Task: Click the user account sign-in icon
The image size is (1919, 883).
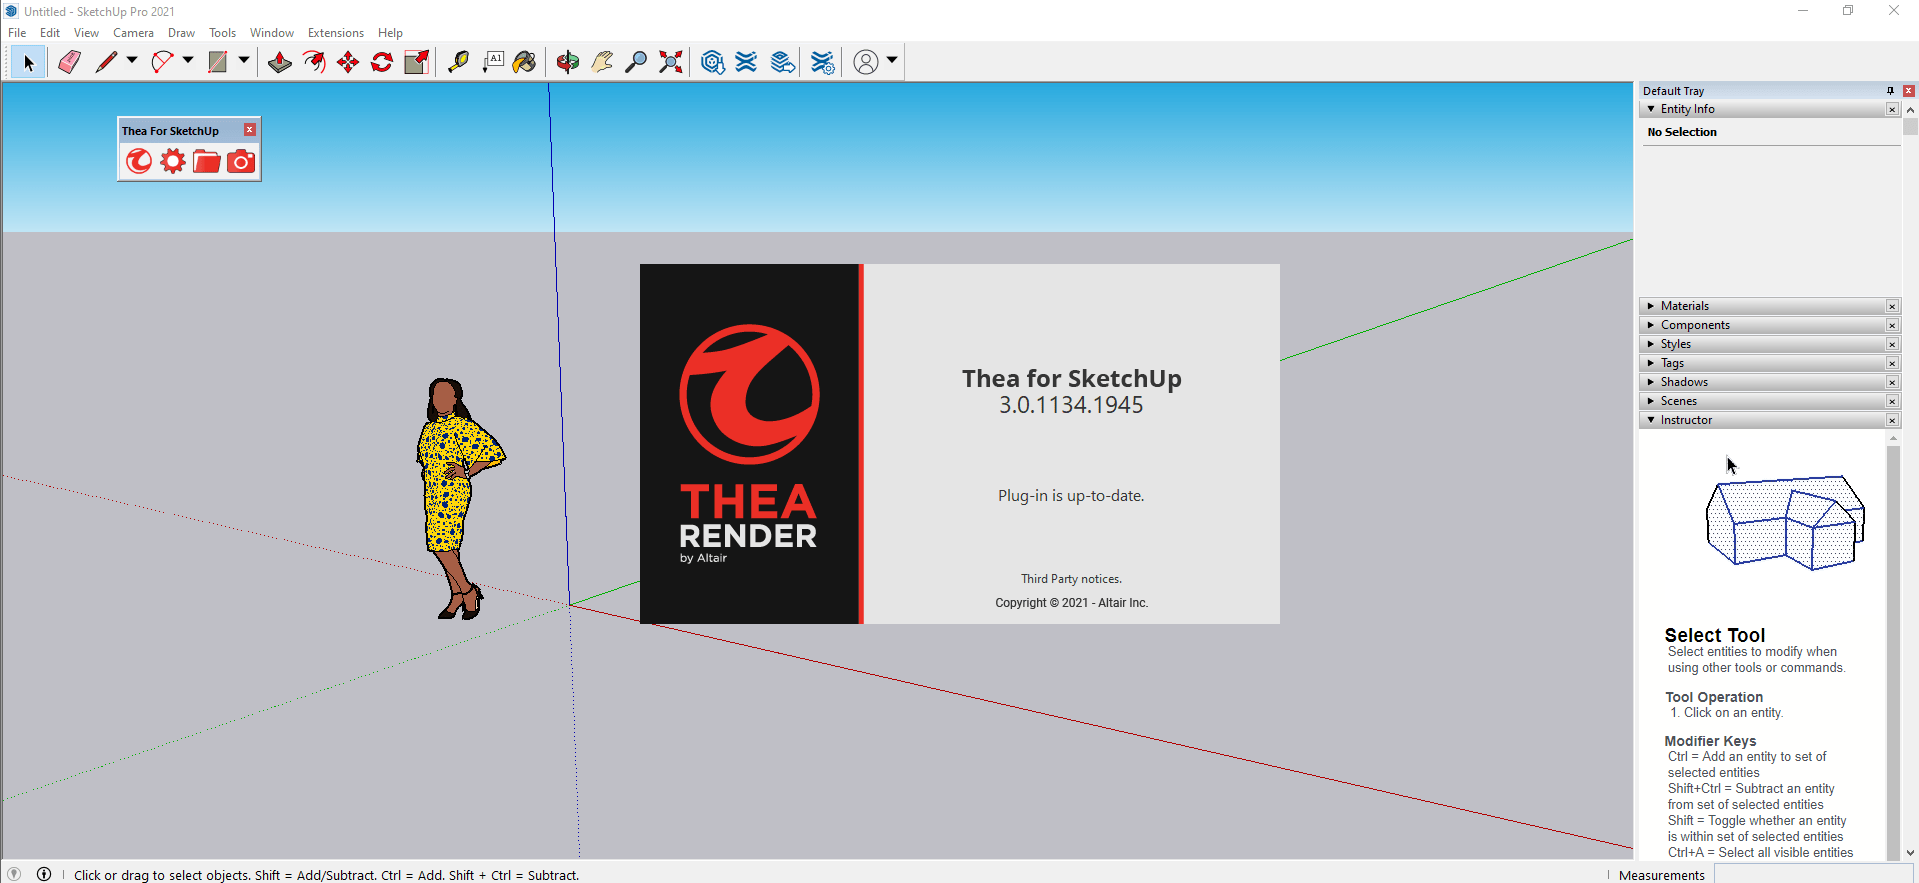Action: click(x=866, y=62)
